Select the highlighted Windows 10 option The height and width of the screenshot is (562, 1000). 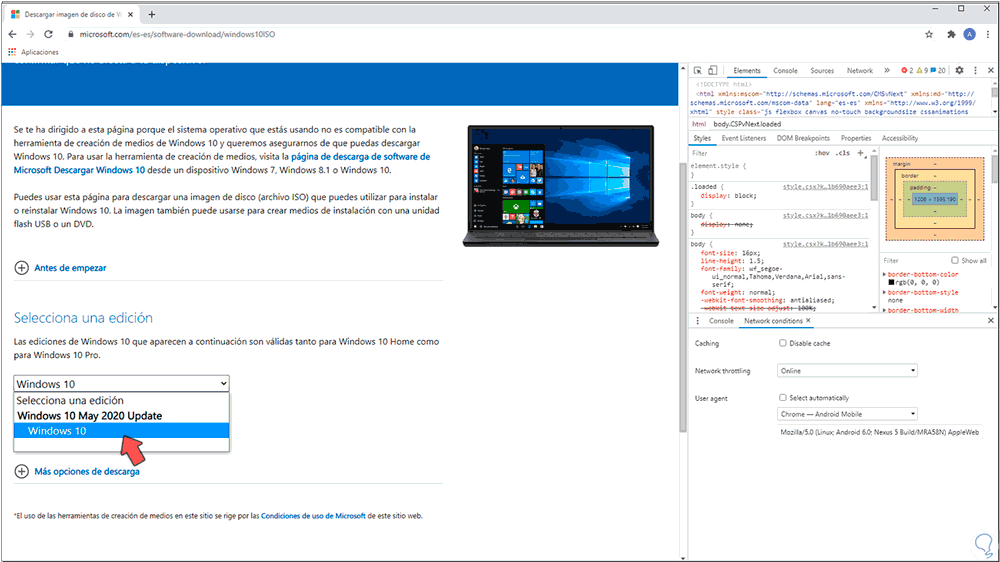click(x=121, y=431)
